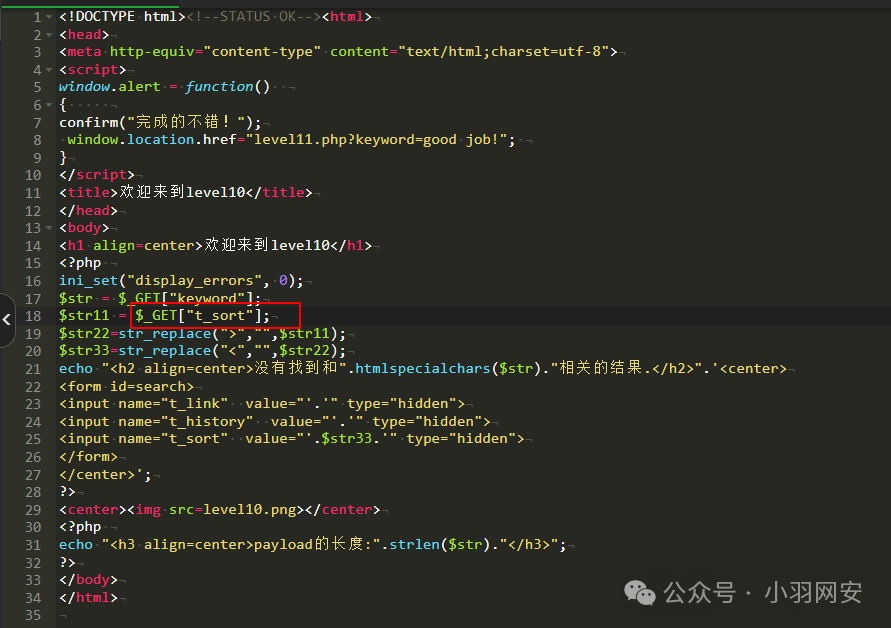
Task: Click window.alert on line 5
Action: (x=110, y=86)
